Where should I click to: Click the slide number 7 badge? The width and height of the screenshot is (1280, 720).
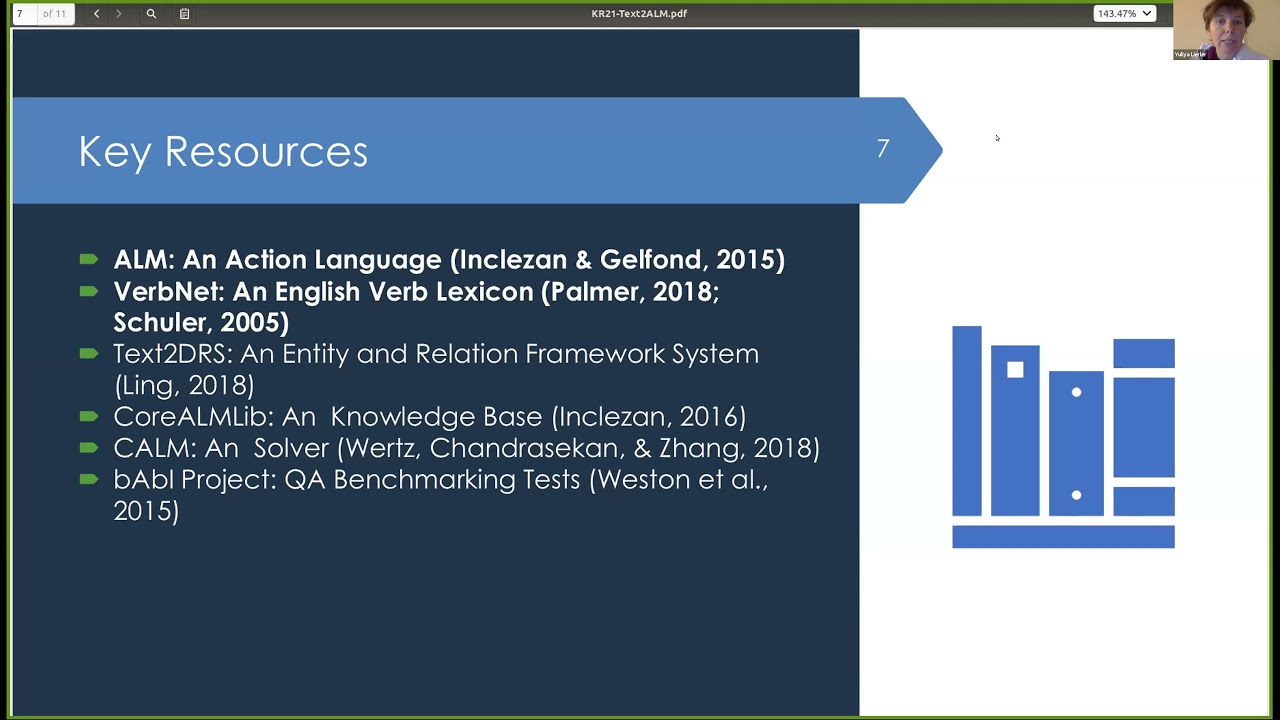tap(883, 149)
